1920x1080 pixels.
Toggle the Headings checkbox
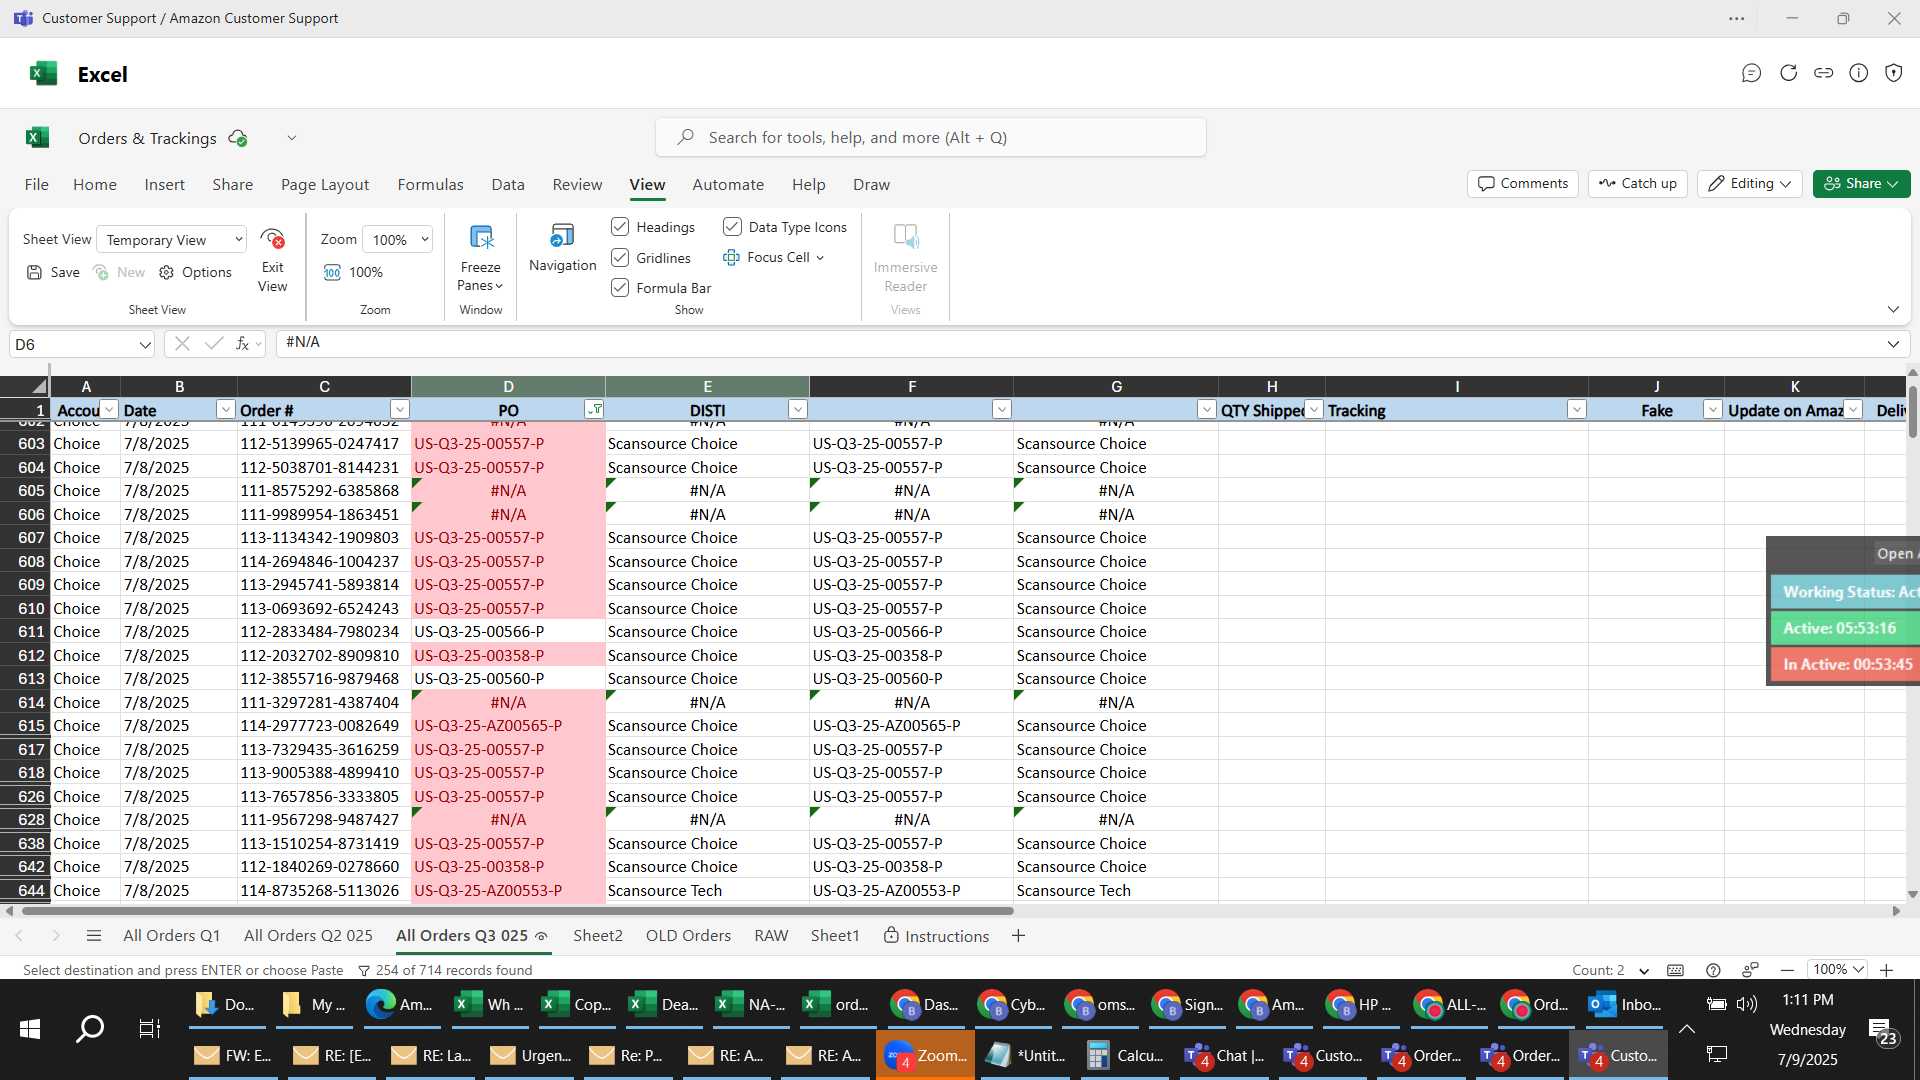(x=620, y=227)
